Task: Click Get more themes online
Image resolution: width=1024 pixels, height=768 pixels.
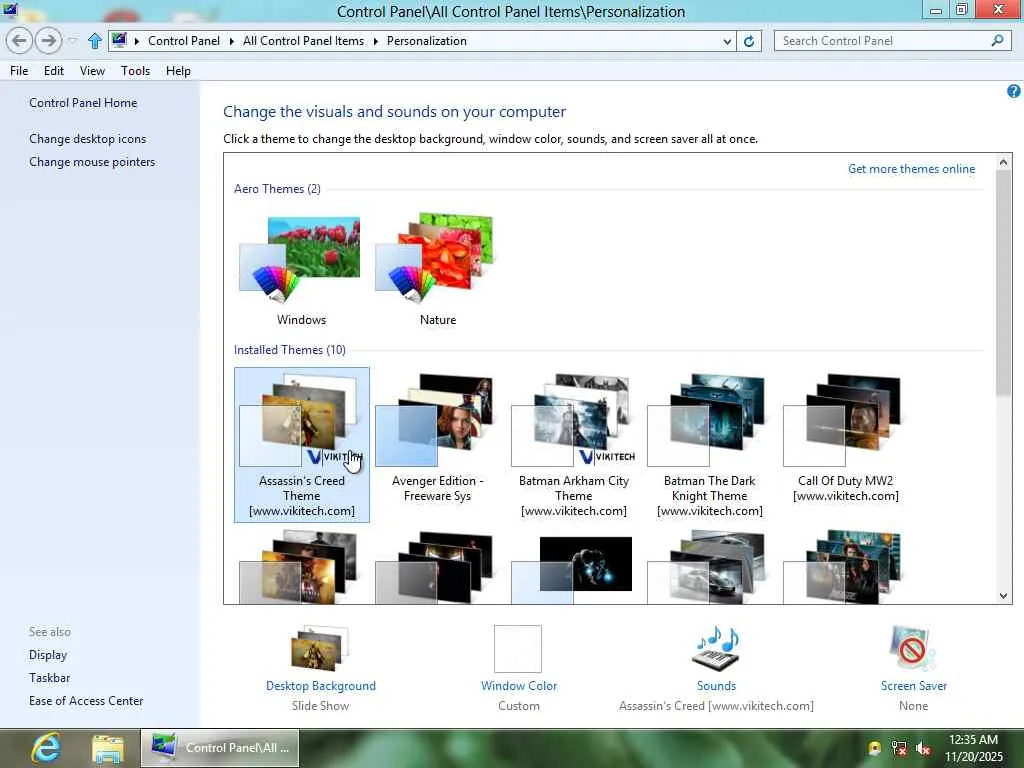Action: 911,168
